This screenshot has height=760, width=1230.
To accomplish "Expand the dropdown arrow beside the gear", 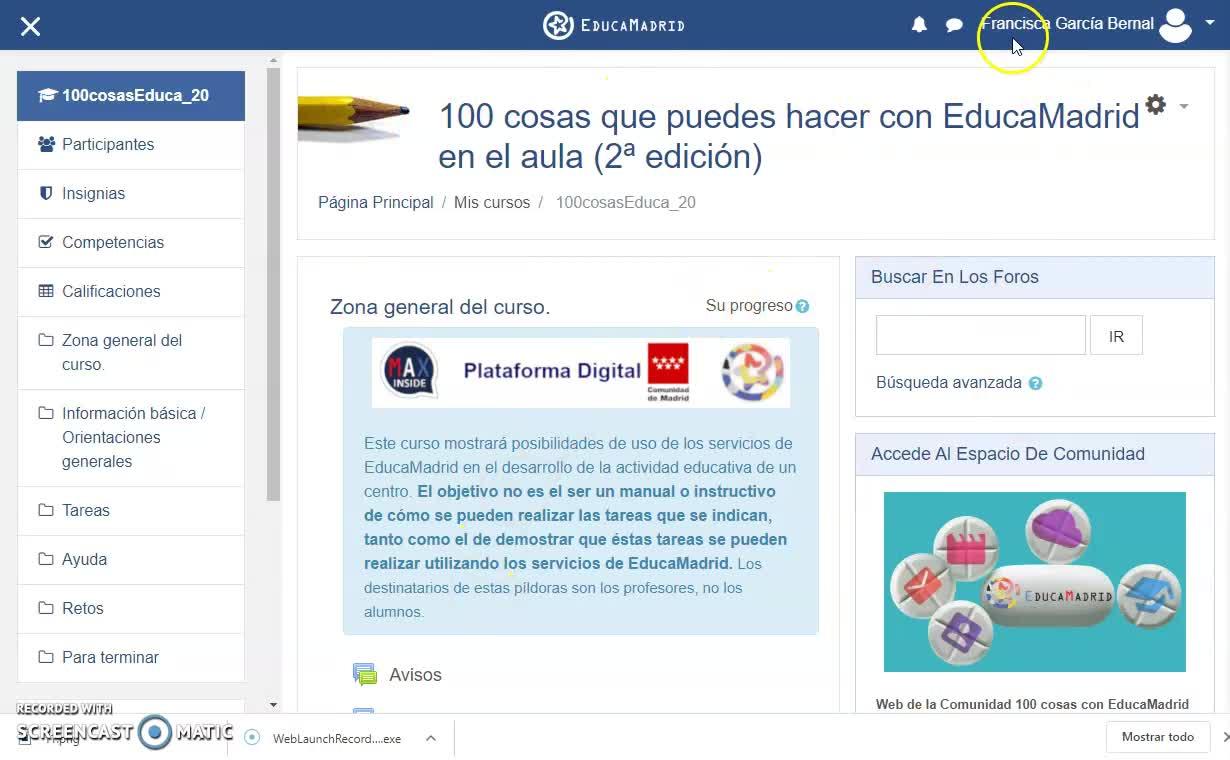I will point(1184,106).
